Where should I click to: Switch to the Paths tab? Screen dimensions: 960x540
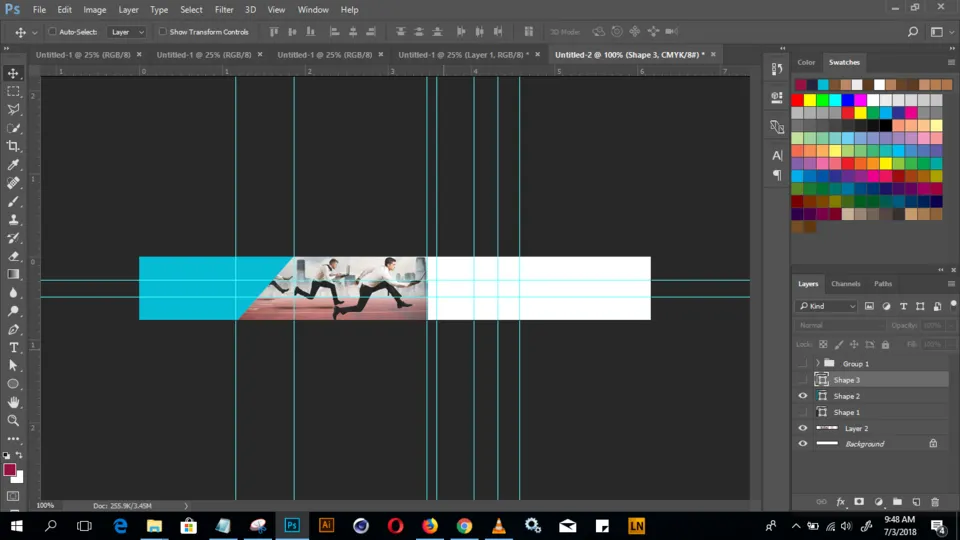click(x=883, y=284)
